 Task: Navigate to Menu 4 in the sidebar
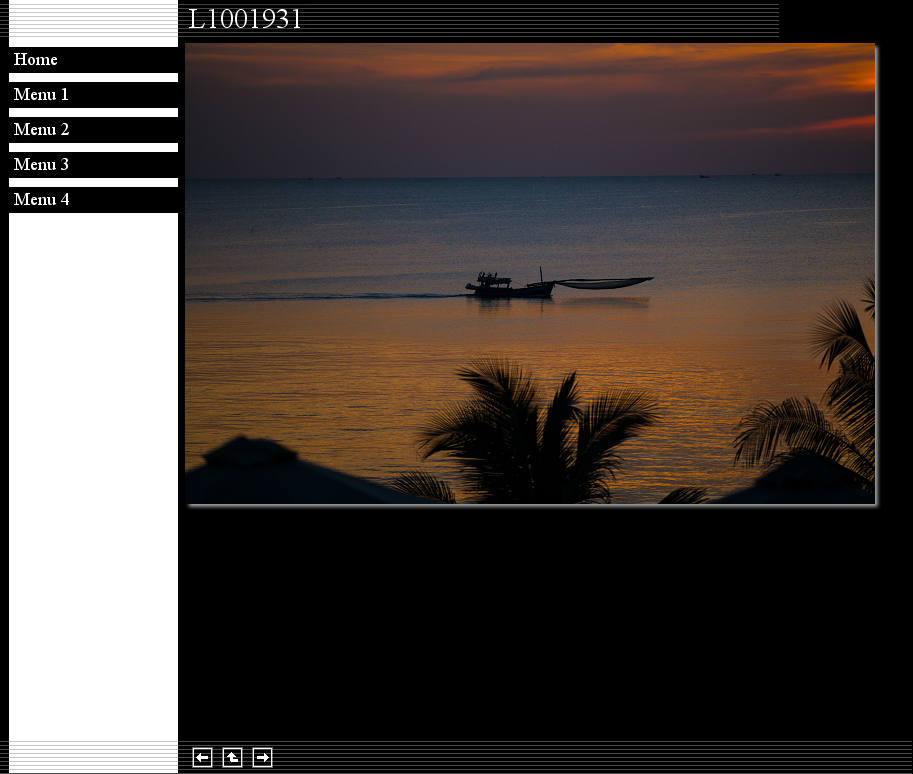click(41, 200)
